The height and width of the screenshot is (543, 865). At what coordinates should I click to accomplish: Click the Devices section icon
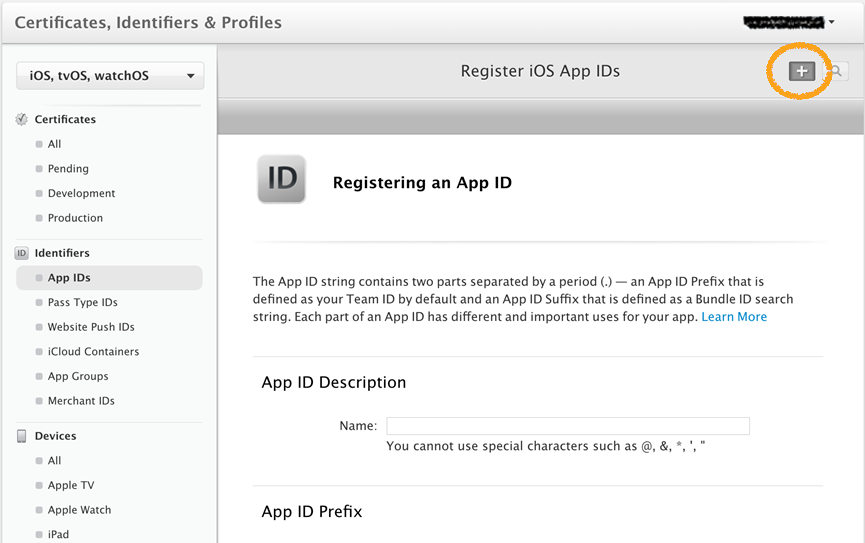click(22, 436)
